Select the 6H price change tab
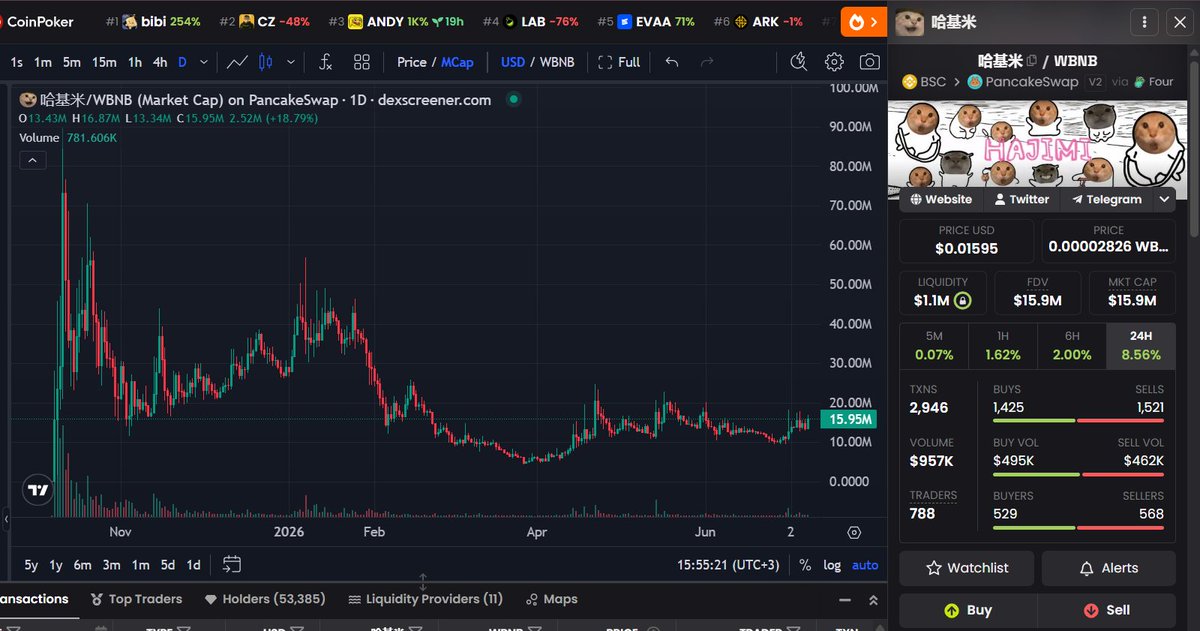 (x=1072, y=345)
